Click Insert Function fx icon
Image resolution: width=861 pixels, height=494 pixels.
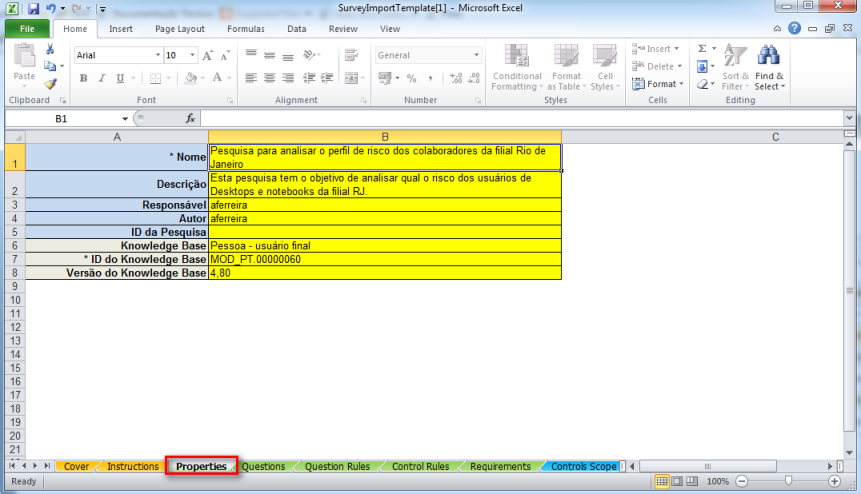[190, 118]
